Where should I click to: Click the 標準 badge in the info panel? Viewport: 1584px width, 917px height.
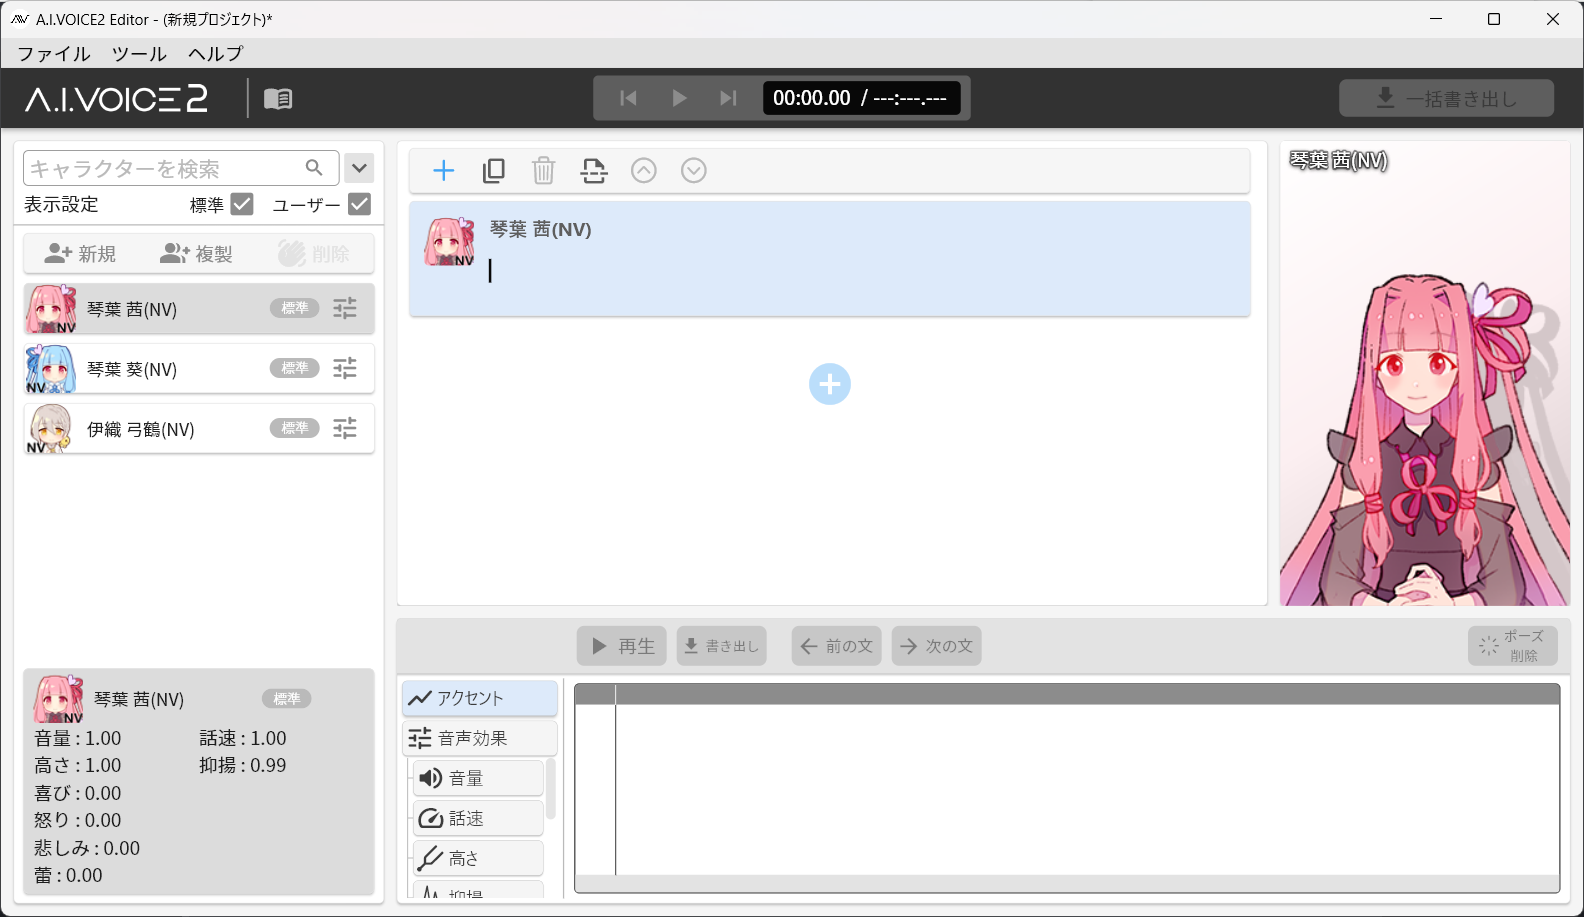287,699
